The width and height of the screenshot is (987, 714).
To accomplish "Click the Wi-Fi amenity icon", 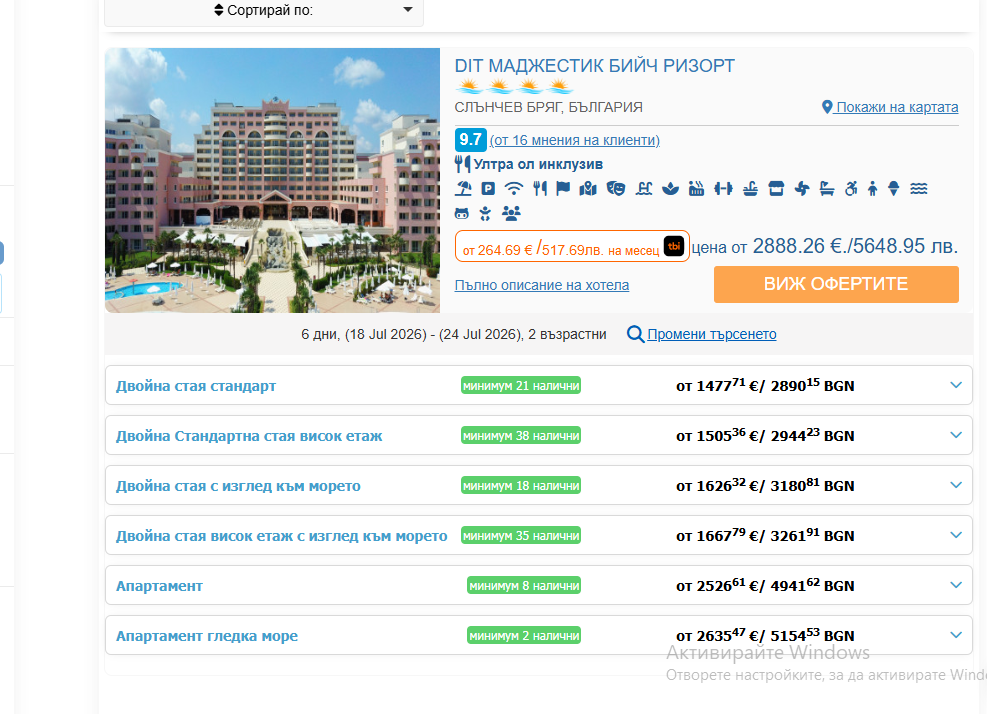I will pyautogui.click(x=514, y=188).
